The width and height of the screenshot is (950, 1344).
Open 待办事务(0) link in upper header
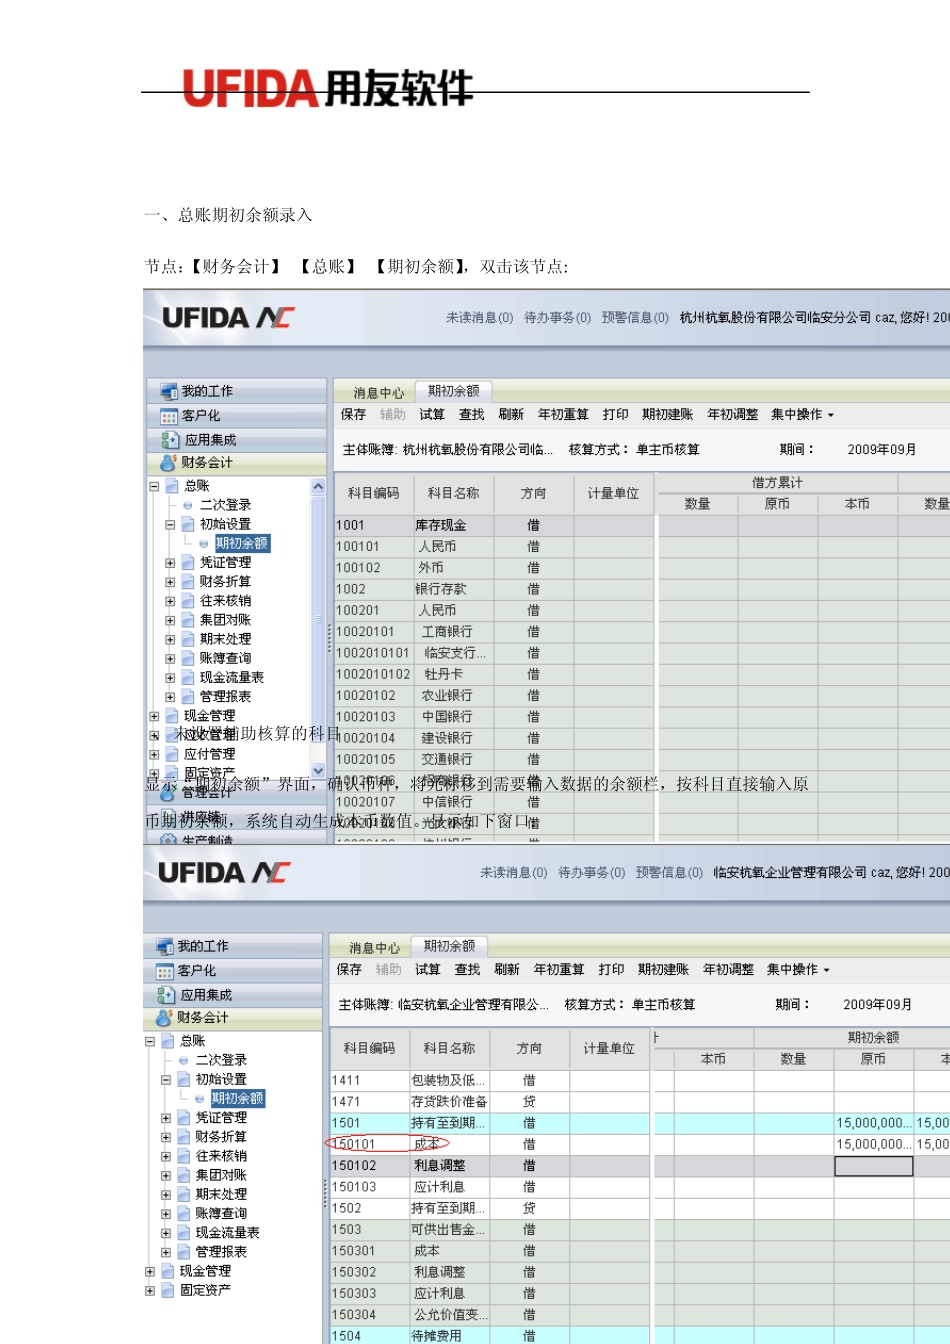(x=557, y=317)
